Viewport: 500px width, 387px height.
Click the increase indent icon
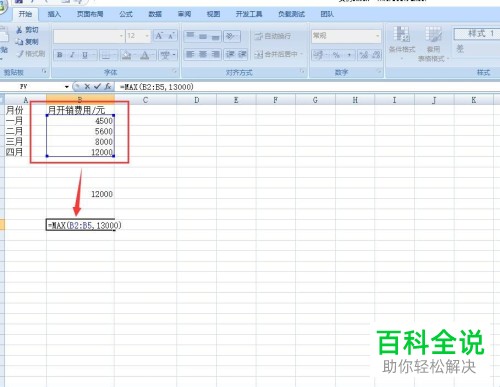(242, 54)
